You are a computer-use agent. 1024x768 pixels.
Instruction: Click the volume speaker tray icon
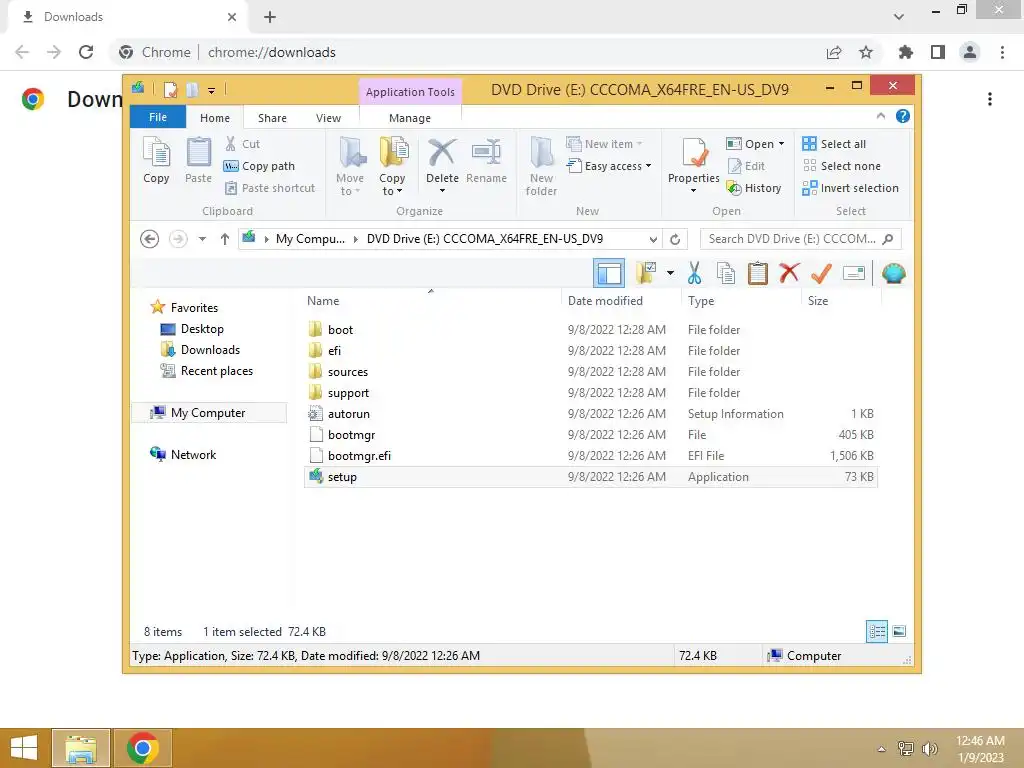pyautogui.click(x=929, y=748)
